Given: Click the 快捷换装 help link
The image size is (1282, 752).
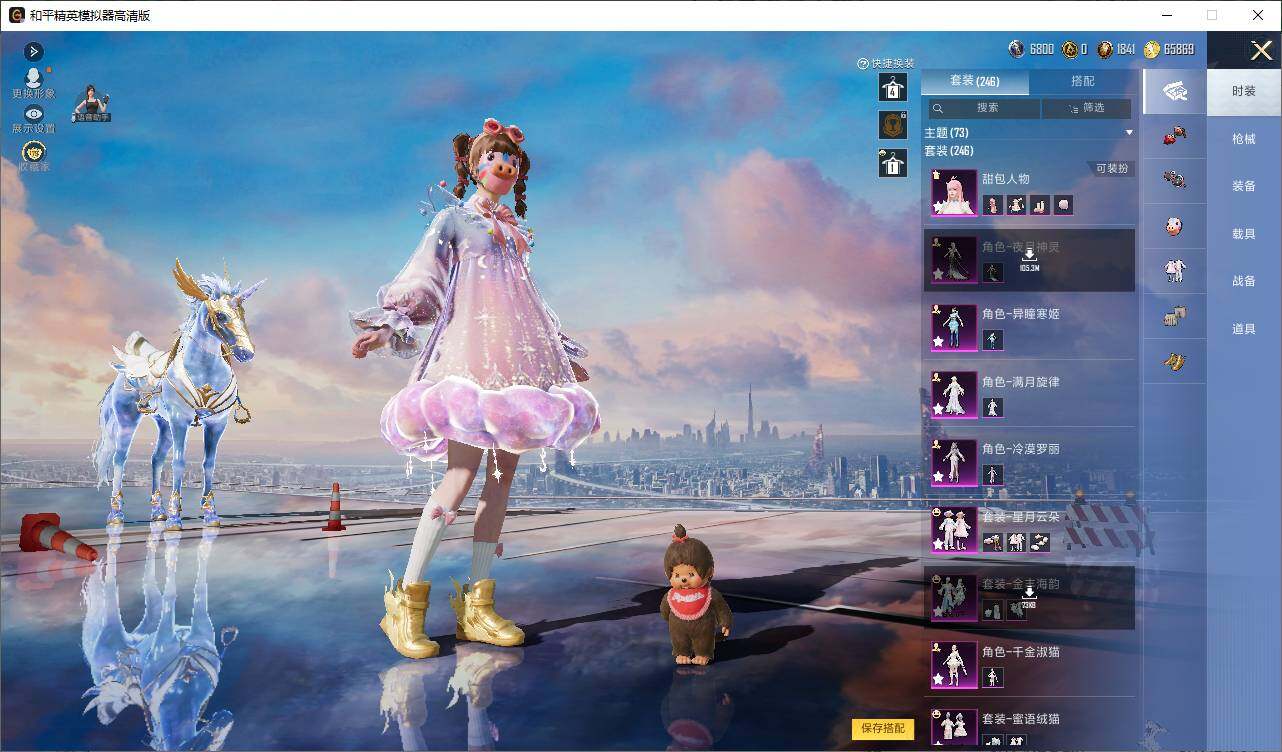Looking at the screenshot, I should [886, 63].
